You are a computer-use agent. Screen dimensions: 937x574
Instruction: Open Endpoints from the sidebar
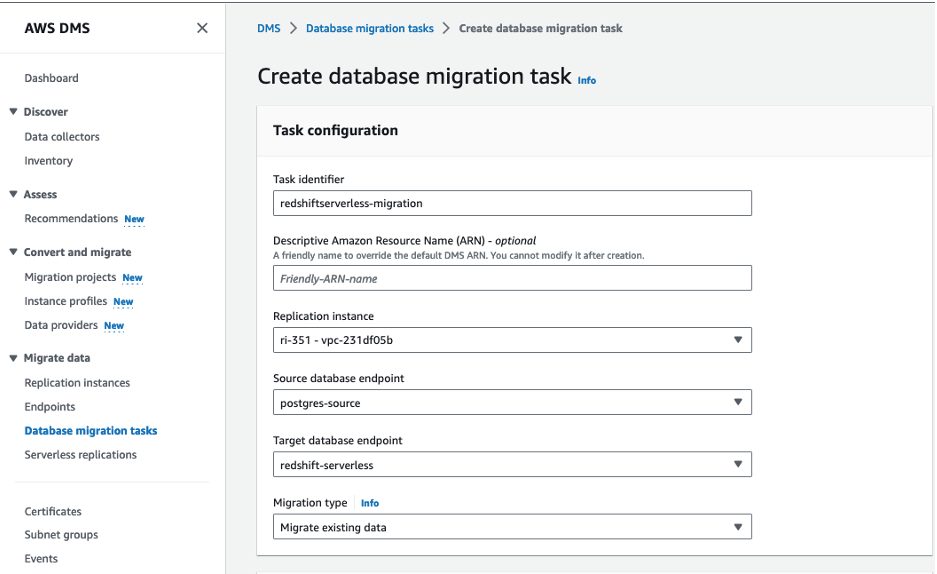[x=50, y=407]
